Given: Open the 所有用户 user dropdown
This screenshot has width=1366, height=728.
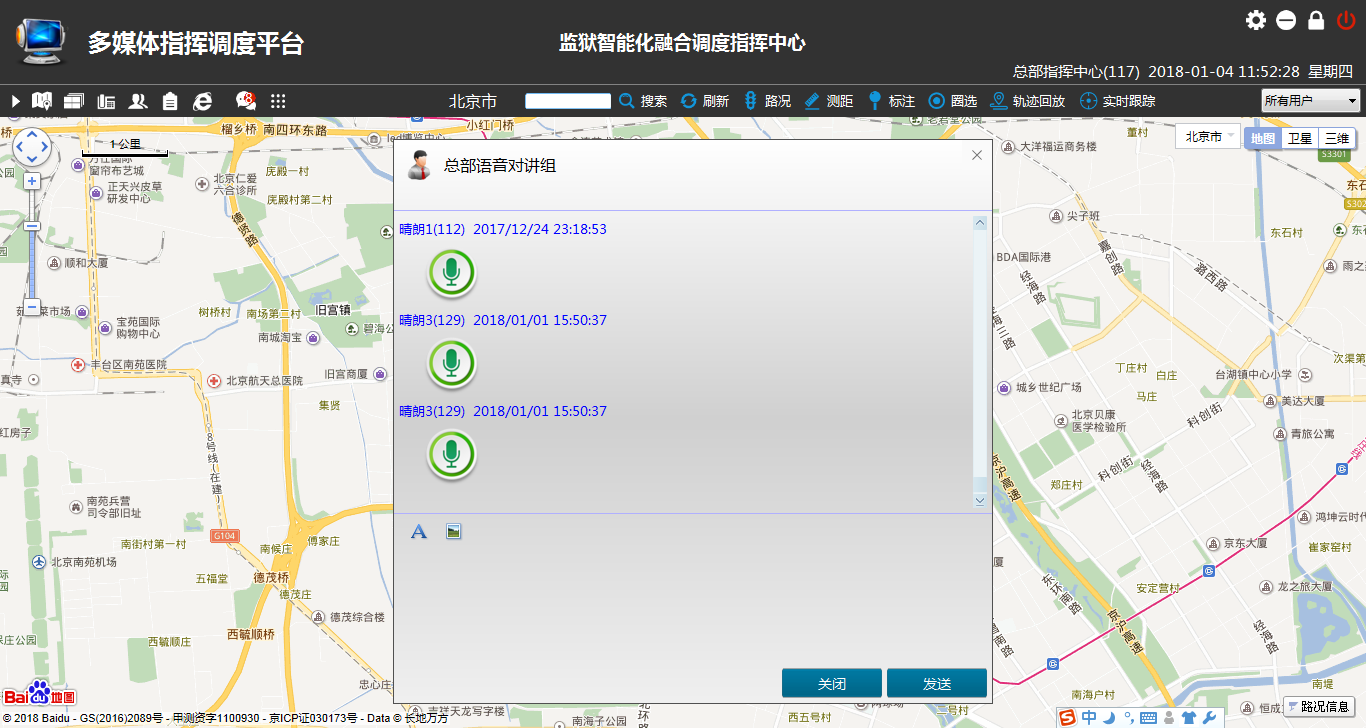Looking at the screenshot, I should (x=1310, y=101).
